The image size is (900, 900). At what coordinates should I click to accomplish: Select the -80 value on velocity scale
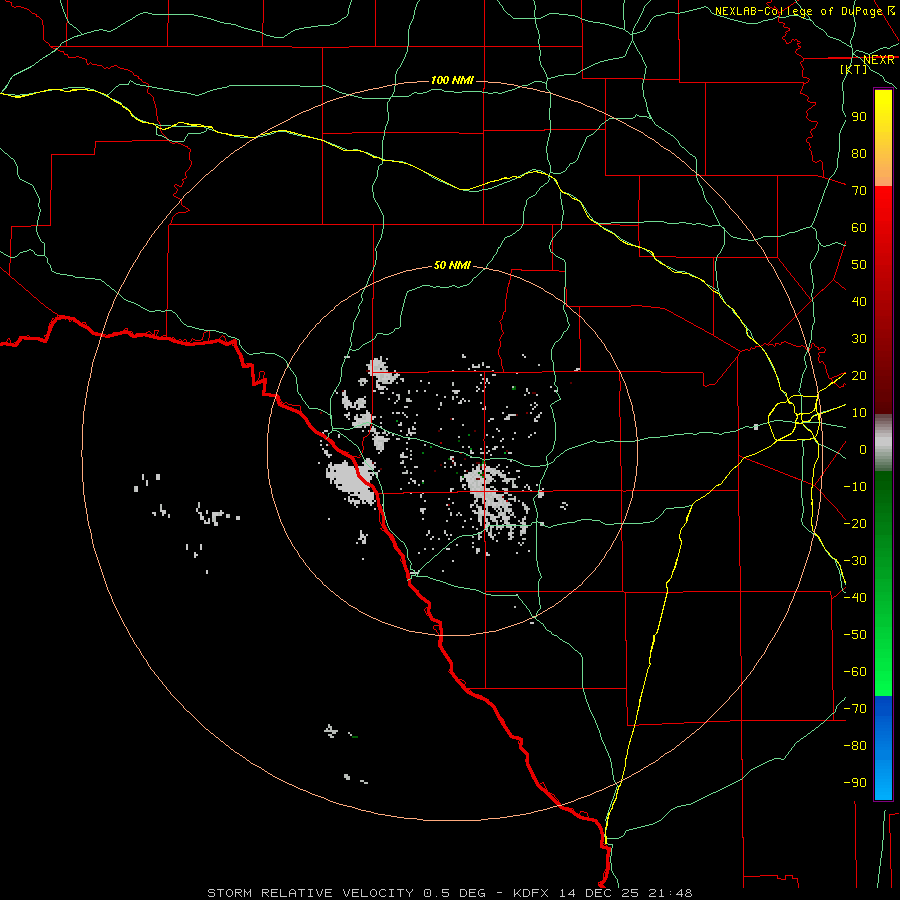(x=855, y=746)
